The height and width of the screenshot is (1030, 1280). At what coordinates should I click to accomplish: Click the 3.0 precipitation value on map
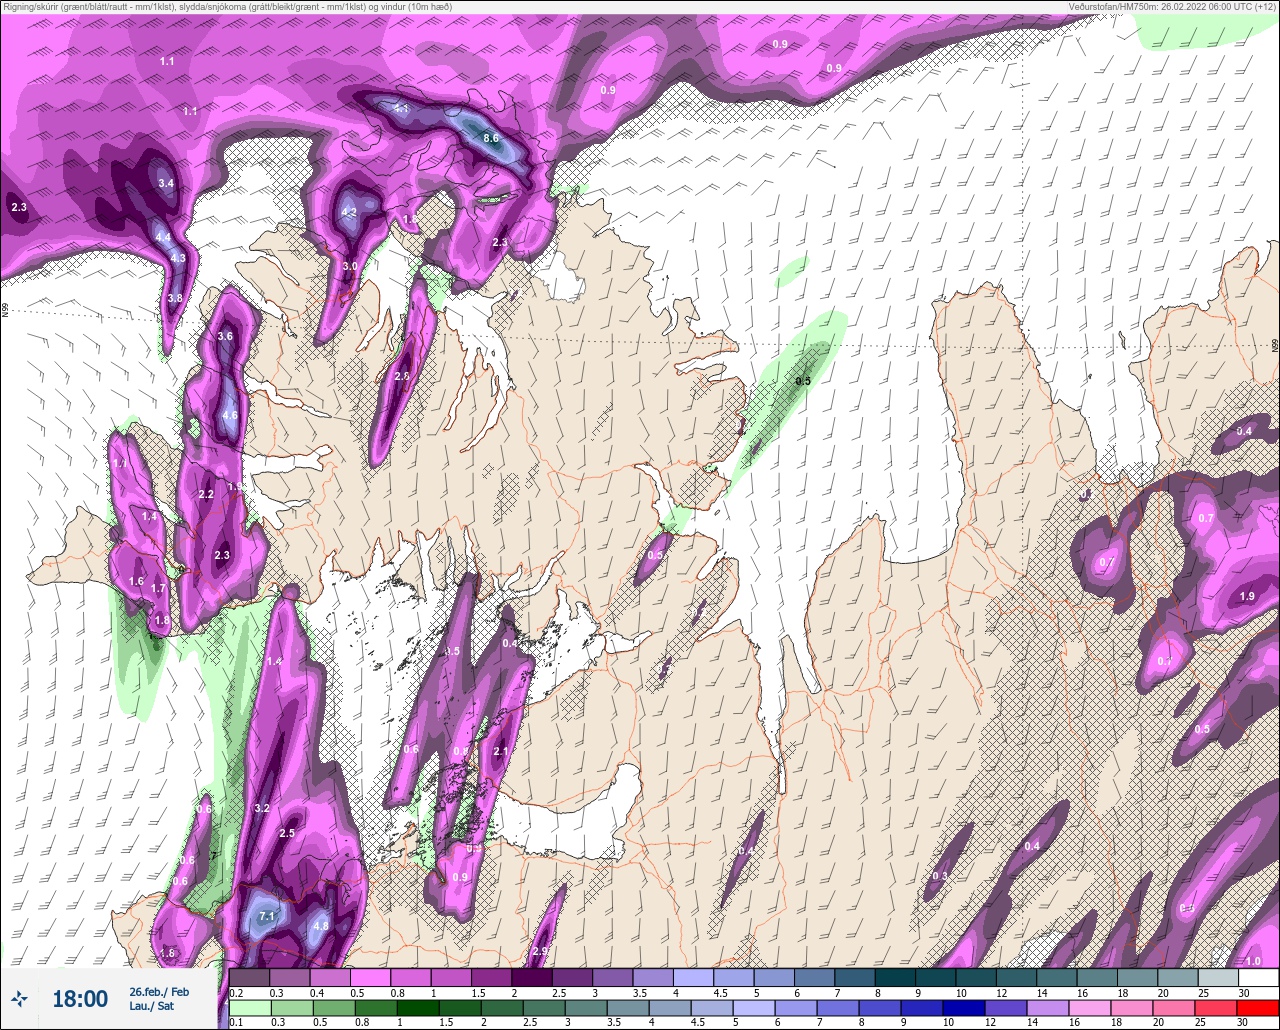[x=350, y=266]
